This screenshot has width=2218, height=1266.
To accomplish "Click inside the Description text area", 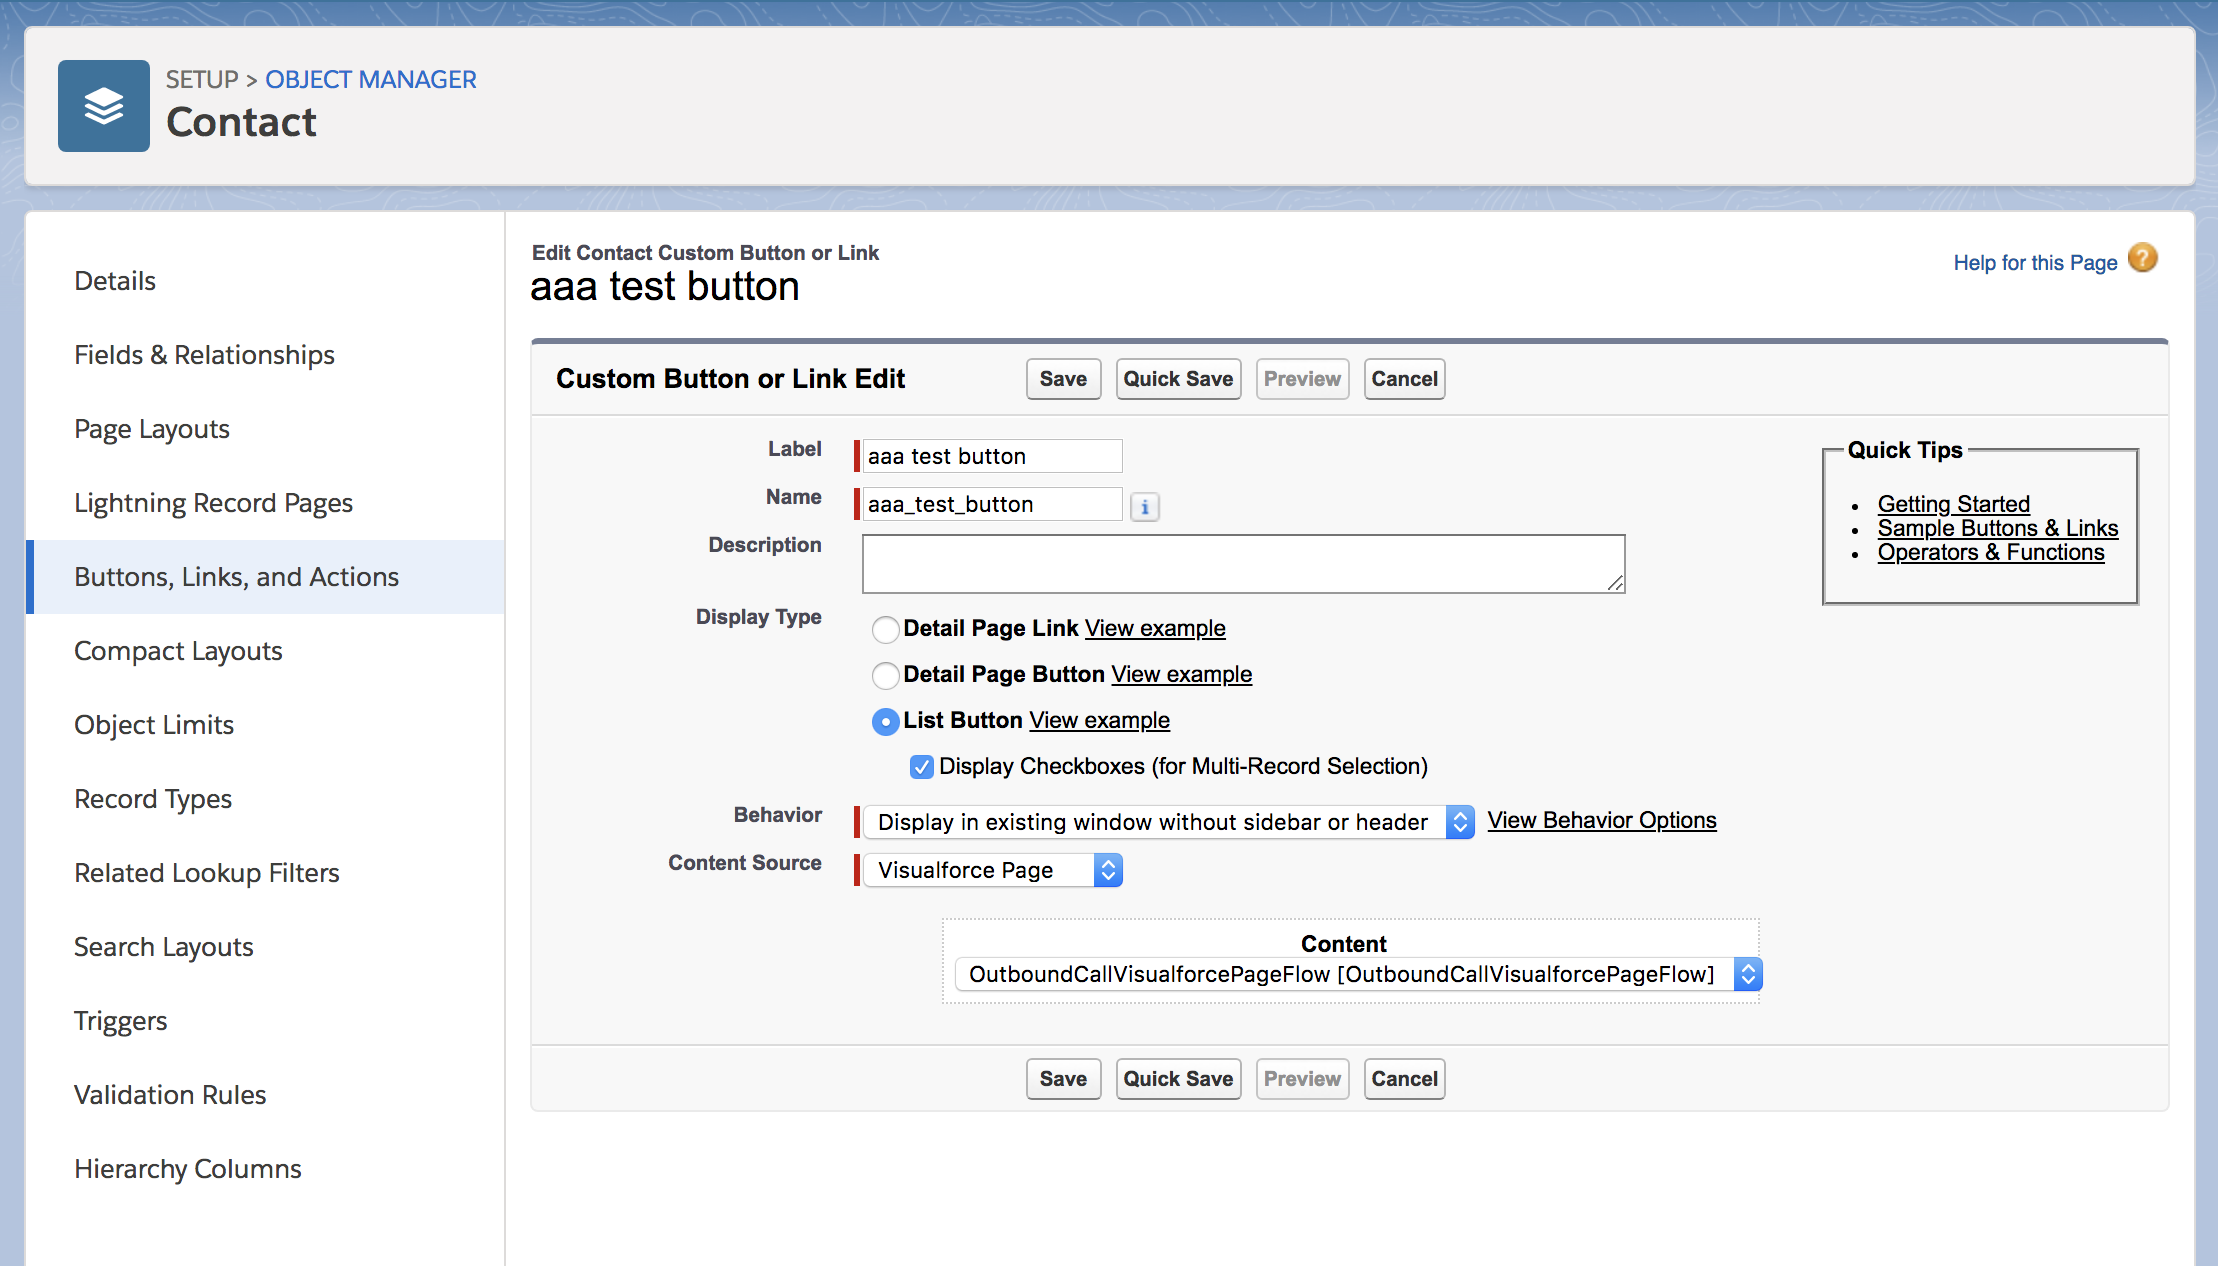I will 1242,564.
